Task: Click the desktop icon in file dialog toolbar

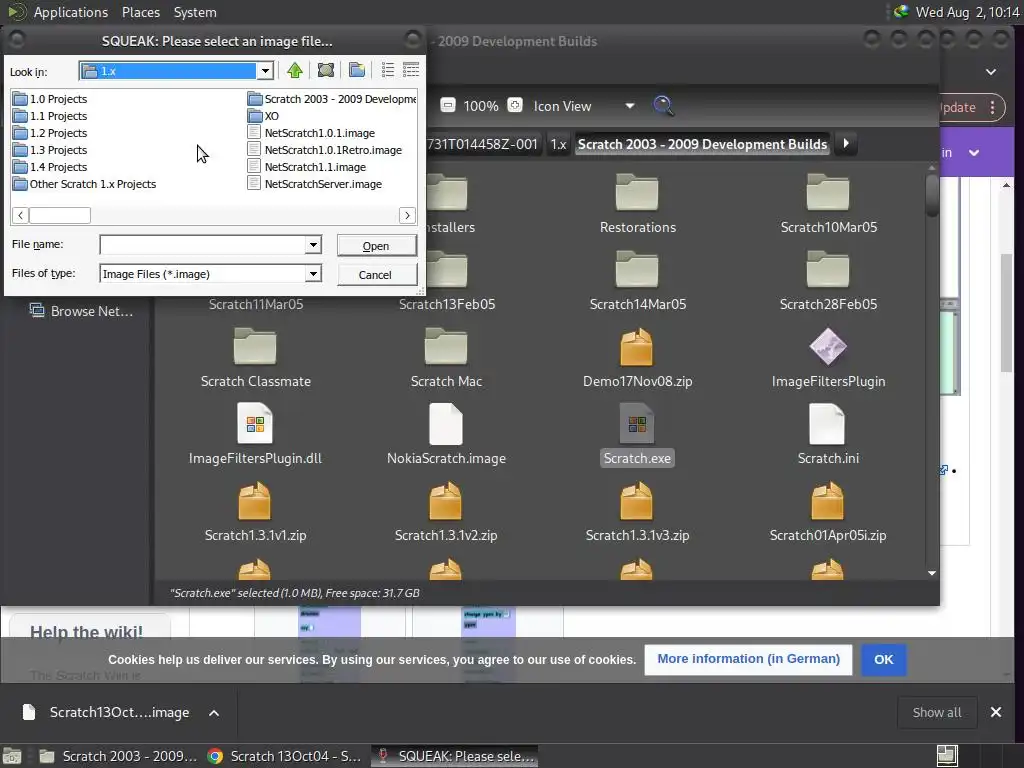Action: 326,71
